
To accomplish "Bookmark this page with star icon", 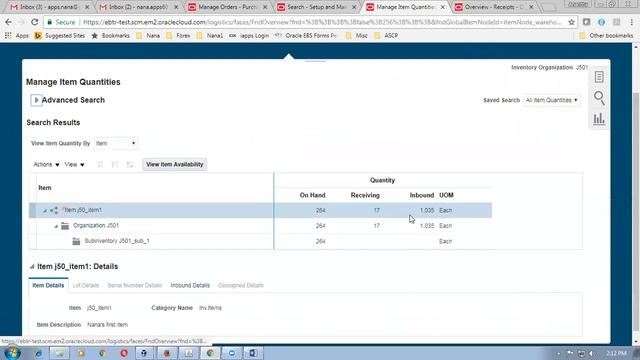I will pyautogui.click(x=571, y=22).
